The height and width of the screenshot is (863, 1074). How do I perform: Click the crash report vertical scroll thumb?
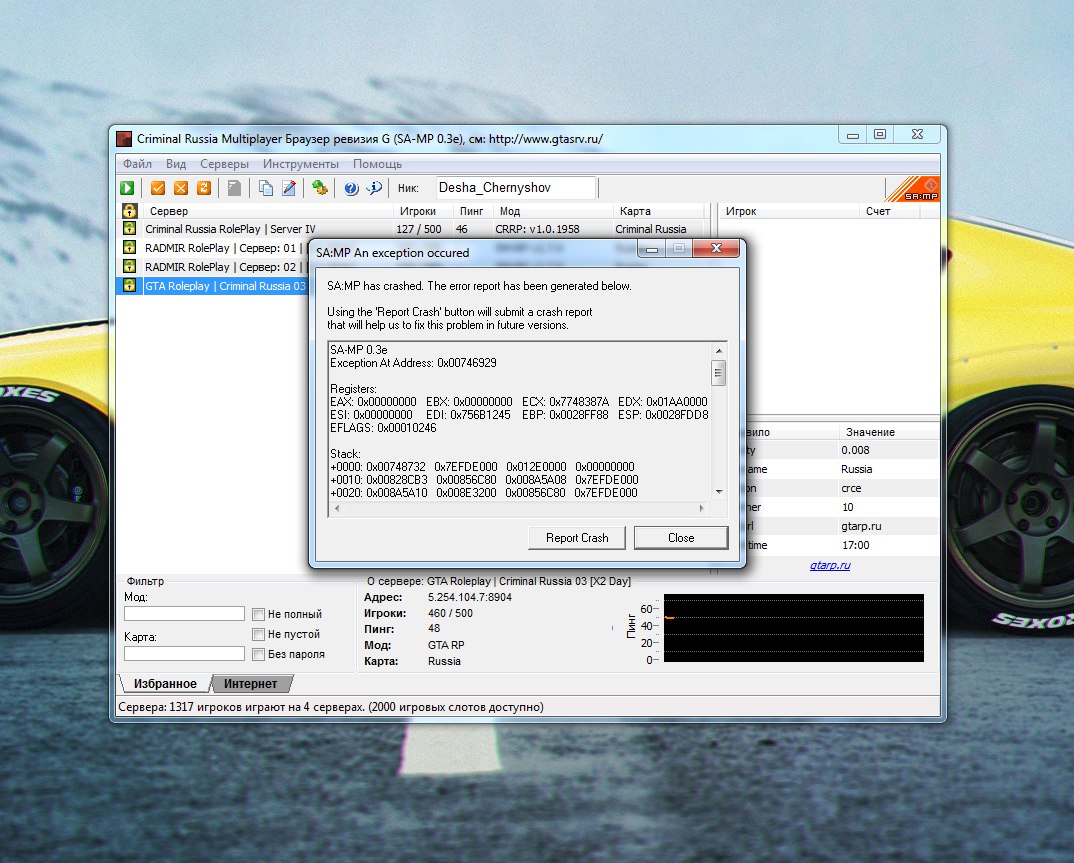coord(719,373)
